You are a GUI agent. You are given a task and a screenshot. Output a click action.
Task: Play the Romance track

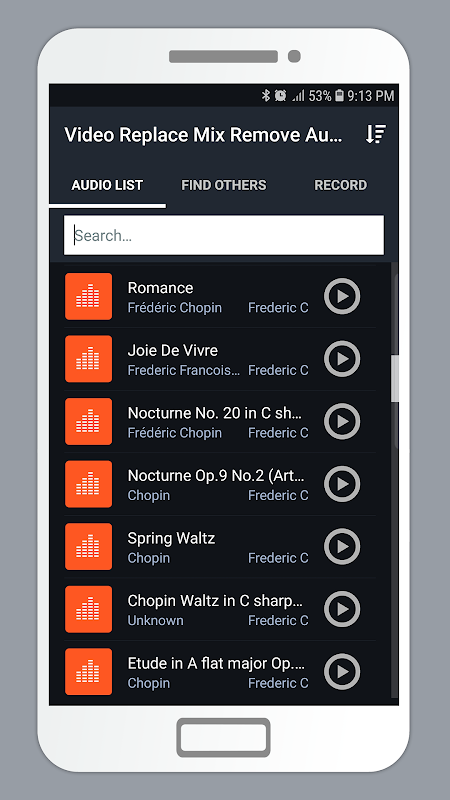pos(342,296)
